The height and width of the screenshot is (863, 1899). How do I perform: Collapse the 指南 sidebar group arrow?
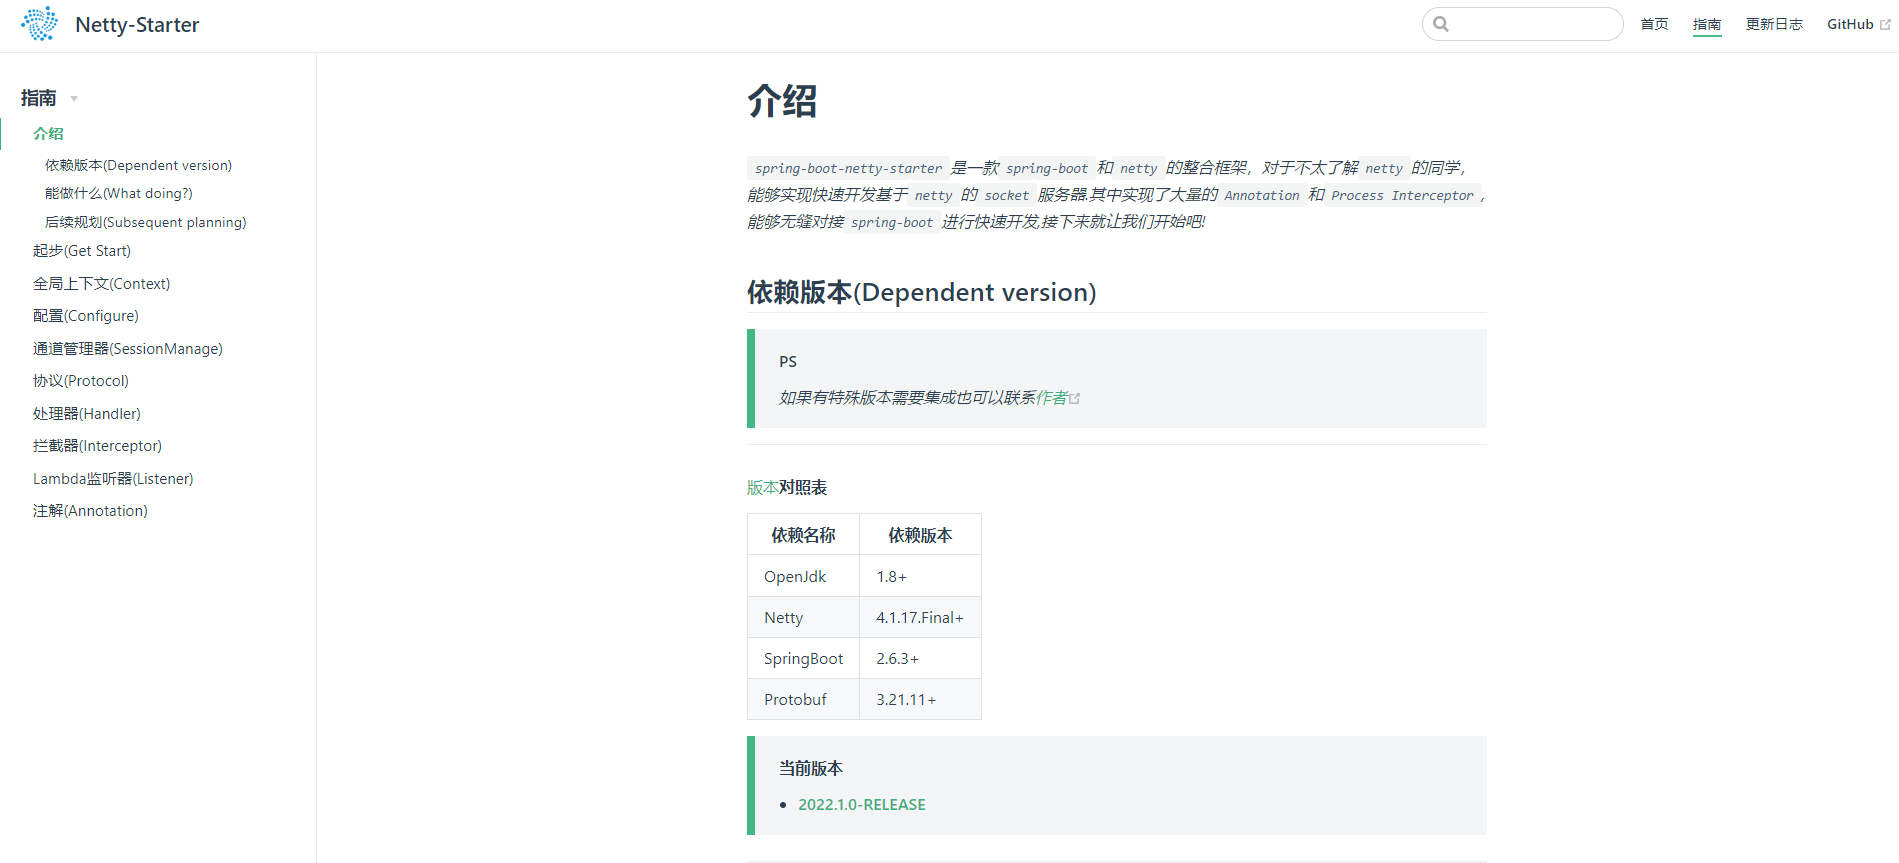coord(74,99)
